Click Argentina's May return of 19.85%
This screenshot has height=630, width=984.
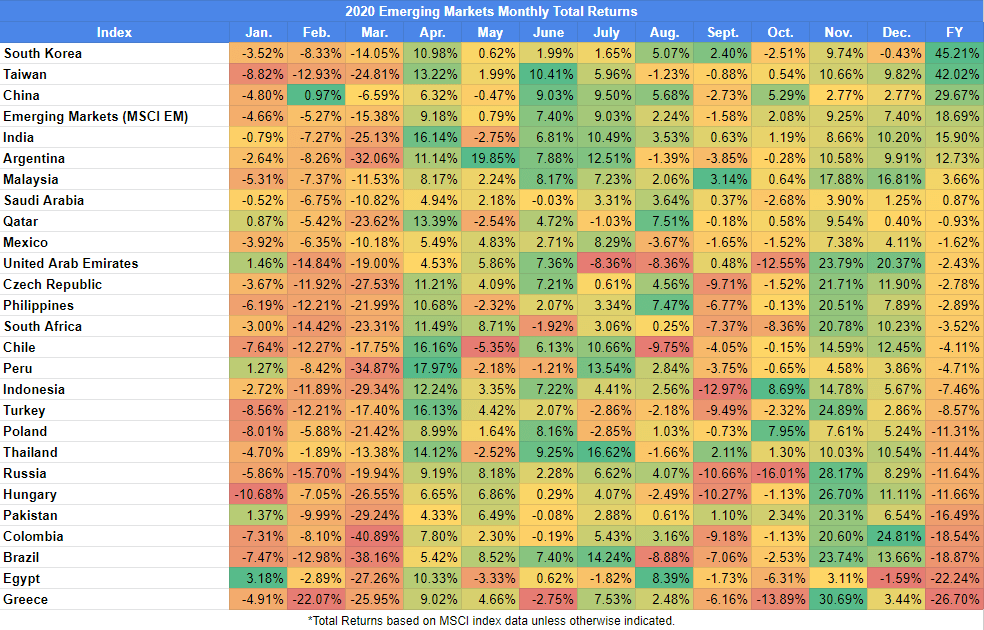[490, 158]
